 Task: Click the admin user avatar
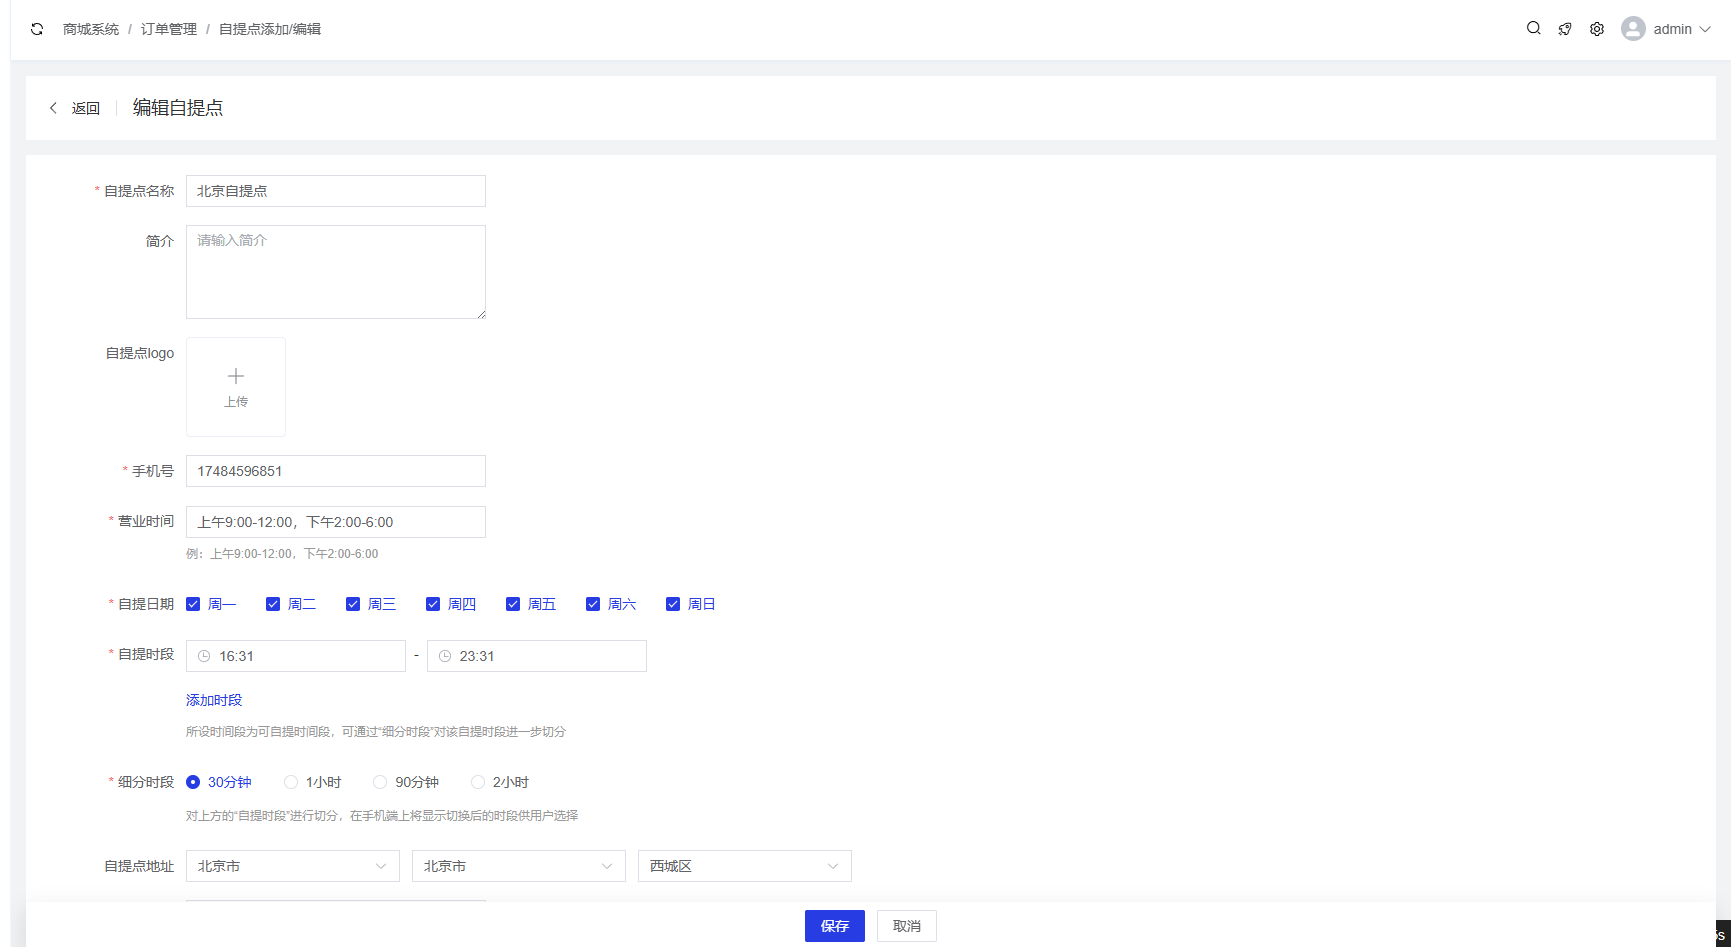pyautogui.click(x=1633, y=29)
